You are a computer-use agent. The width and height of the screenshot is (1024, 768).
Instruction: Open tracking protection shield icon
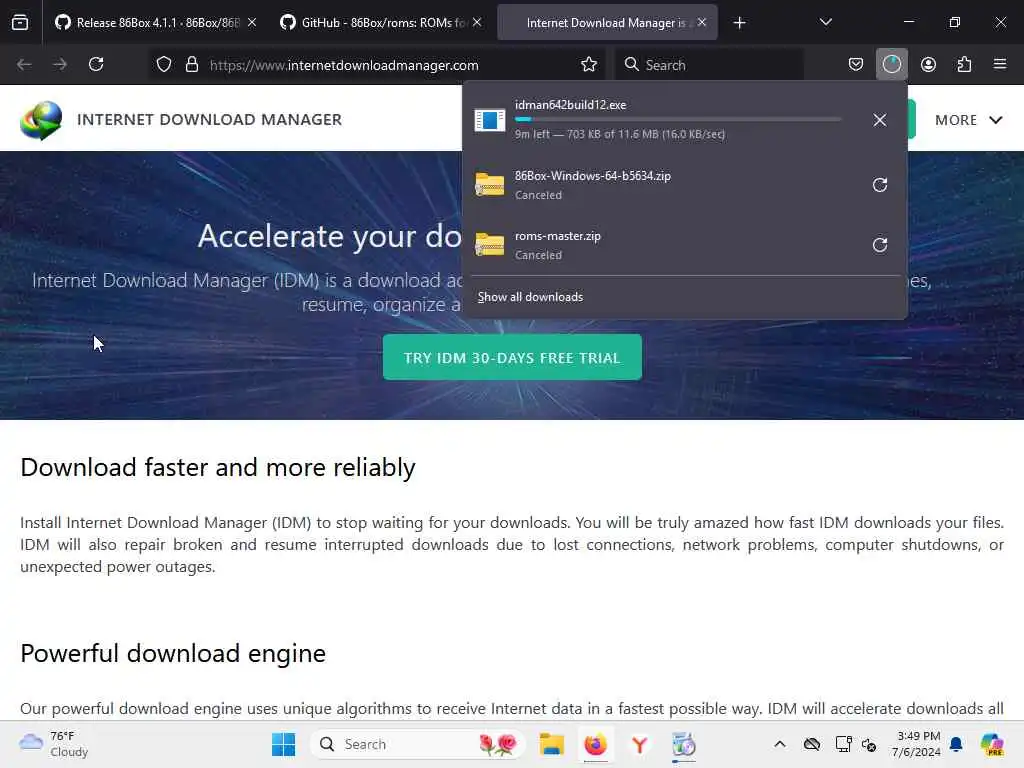[x=164, y=65]
